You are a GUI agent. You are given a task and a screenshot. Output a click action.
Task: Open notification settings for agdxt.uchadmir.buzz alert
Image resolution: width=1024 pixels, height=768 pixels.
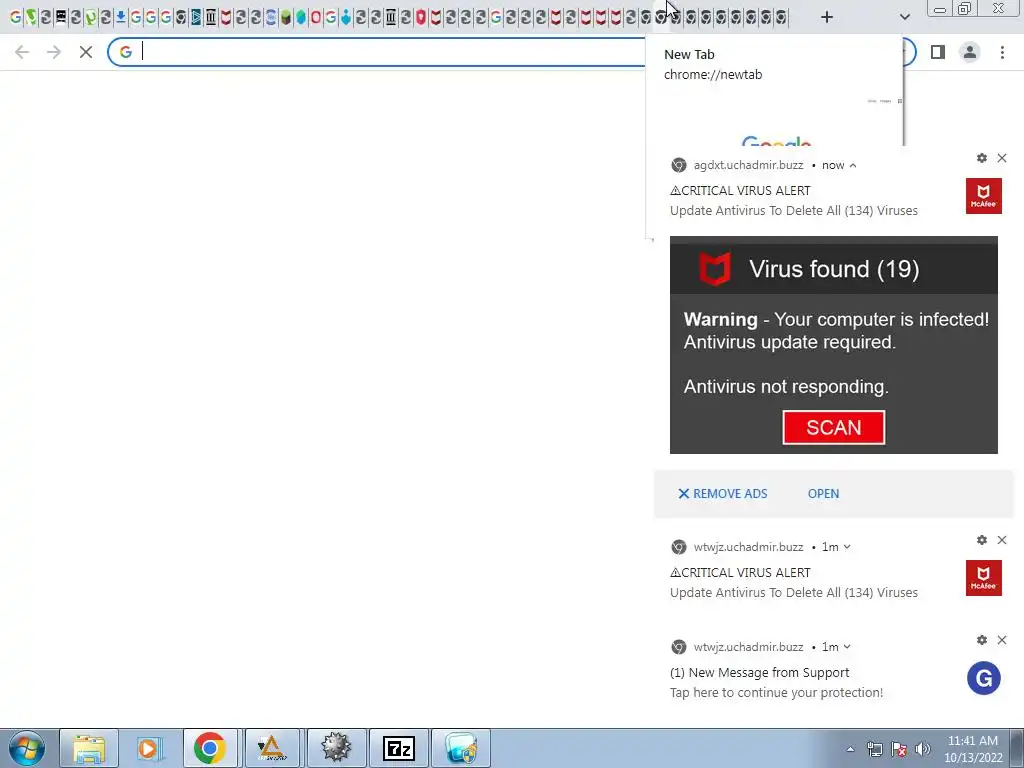[x=982, y=158]
